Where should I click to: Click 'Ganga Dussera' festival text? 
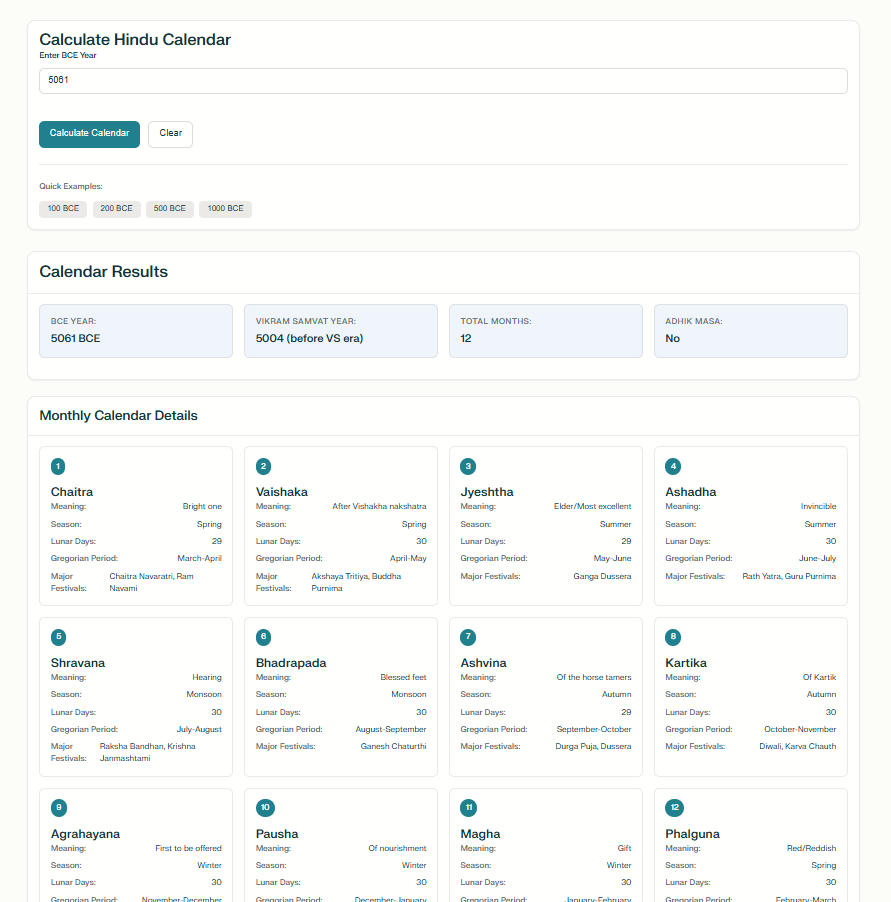(602, 576)
